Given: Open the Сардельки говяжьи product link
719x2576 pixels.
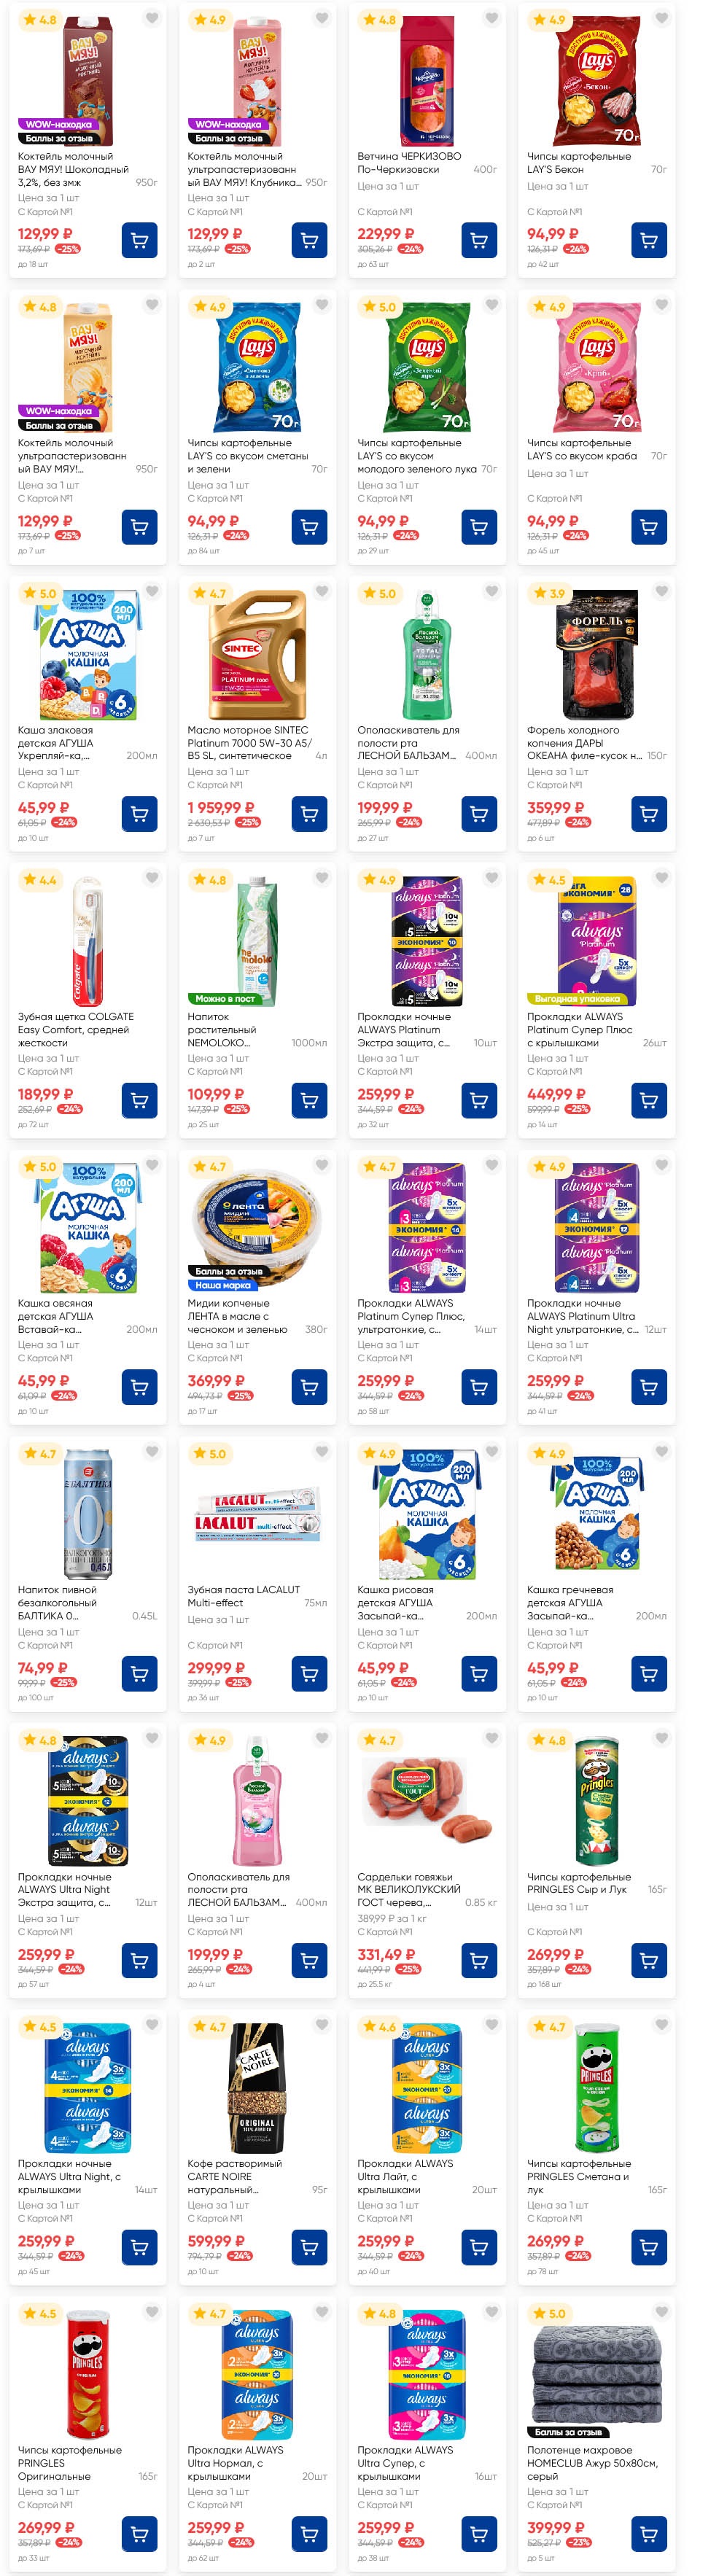Looking at the screenshot, I should coord(409,1890).
